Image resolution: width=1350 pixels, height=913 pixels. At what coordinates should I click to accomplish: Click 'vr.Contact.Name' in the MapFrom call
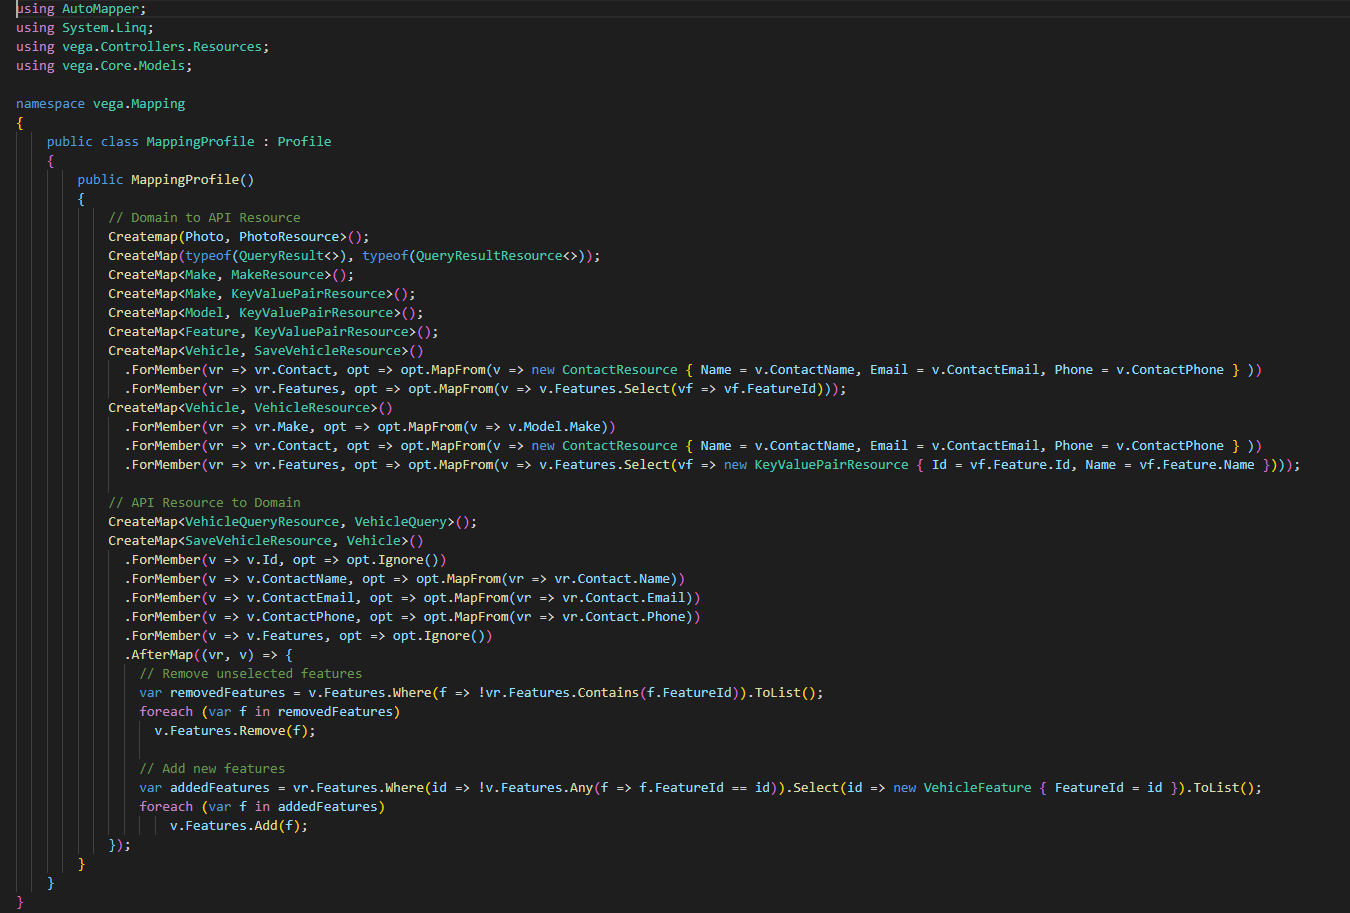pyautogui.click(x=612, y=579)
